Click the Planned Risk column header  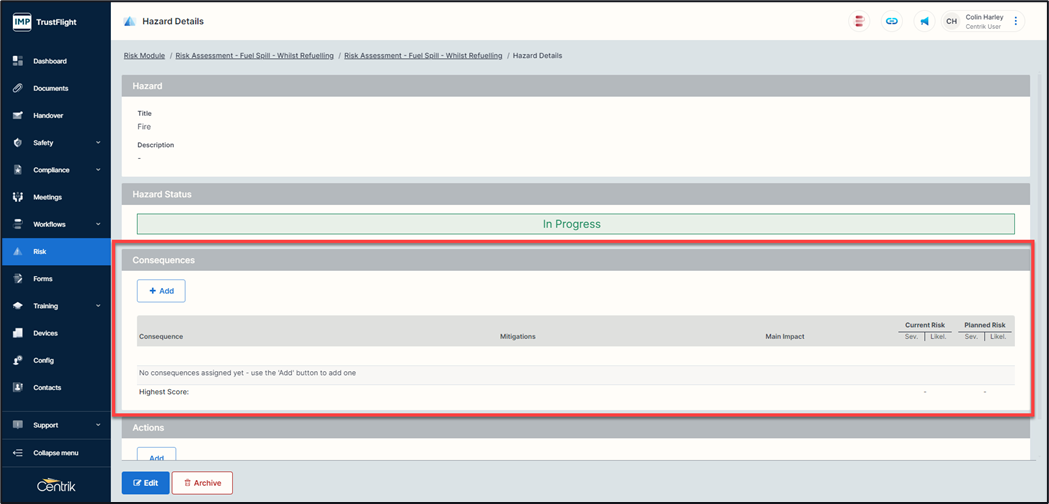[x=985, y=325]
